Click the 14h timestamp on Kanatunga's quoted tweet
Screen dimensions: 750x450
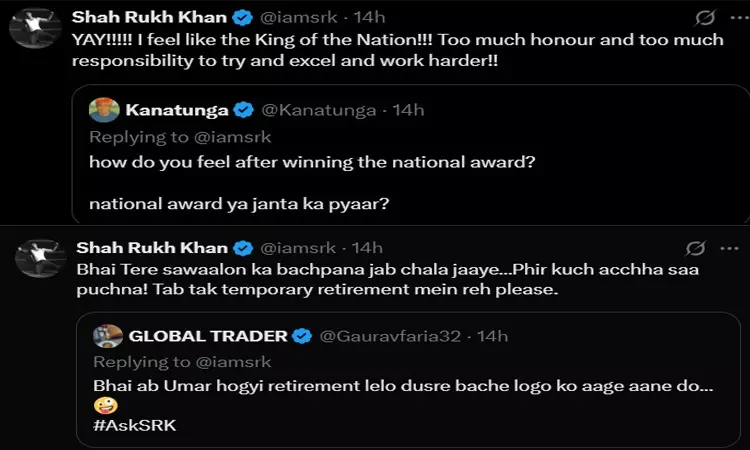pyautogui.click(x=407, y=110)
